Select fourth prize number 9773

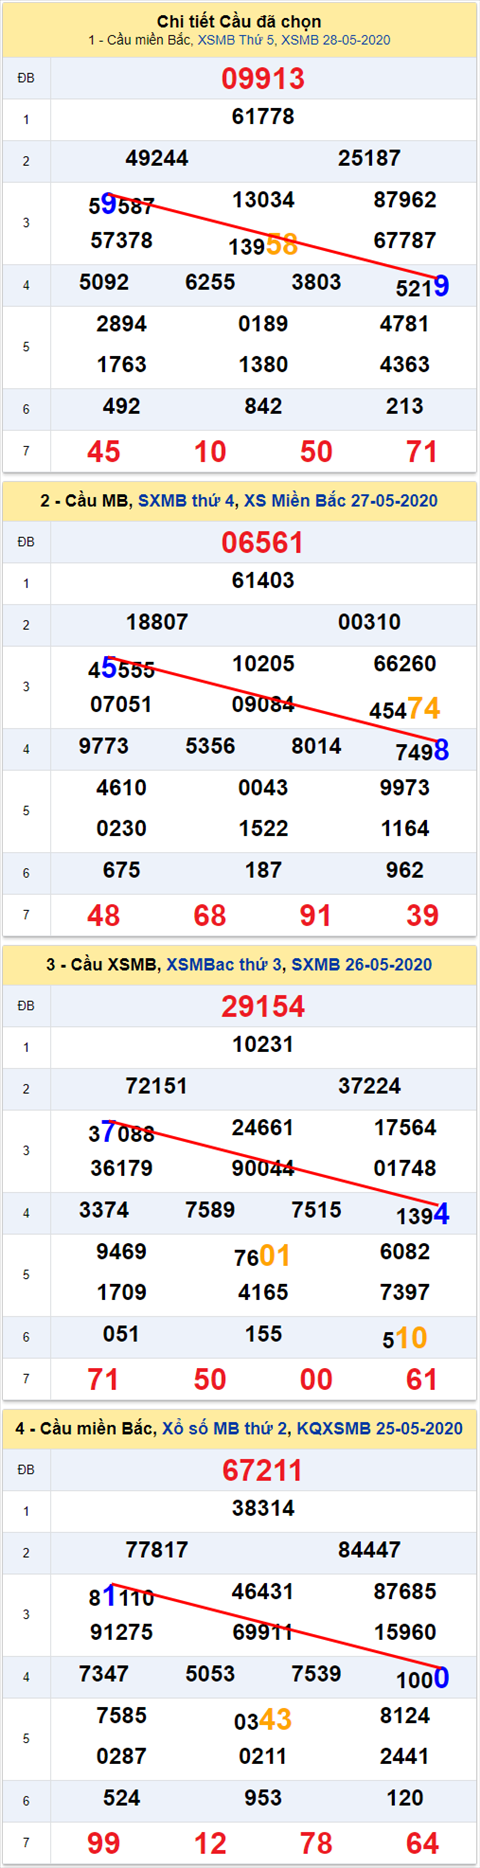(104, 746)
